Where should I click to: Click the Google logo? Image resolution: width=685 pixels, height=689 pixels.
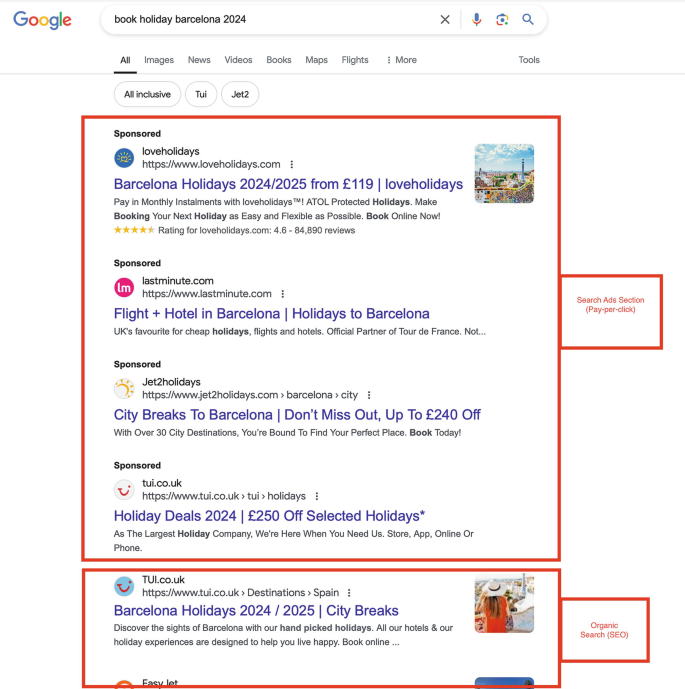42,20
